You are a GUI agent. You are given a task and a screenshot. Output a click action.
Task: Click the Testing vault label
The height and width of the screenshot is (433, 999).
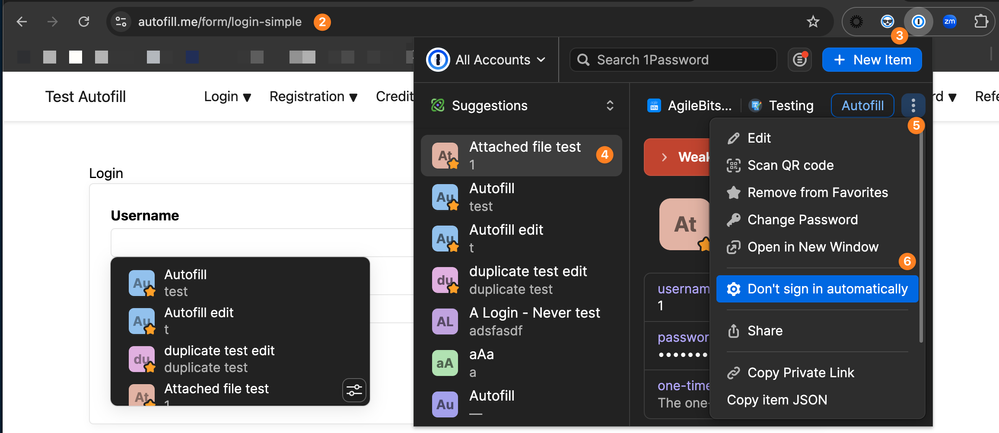pyautogui.click(x=782, y=106)
